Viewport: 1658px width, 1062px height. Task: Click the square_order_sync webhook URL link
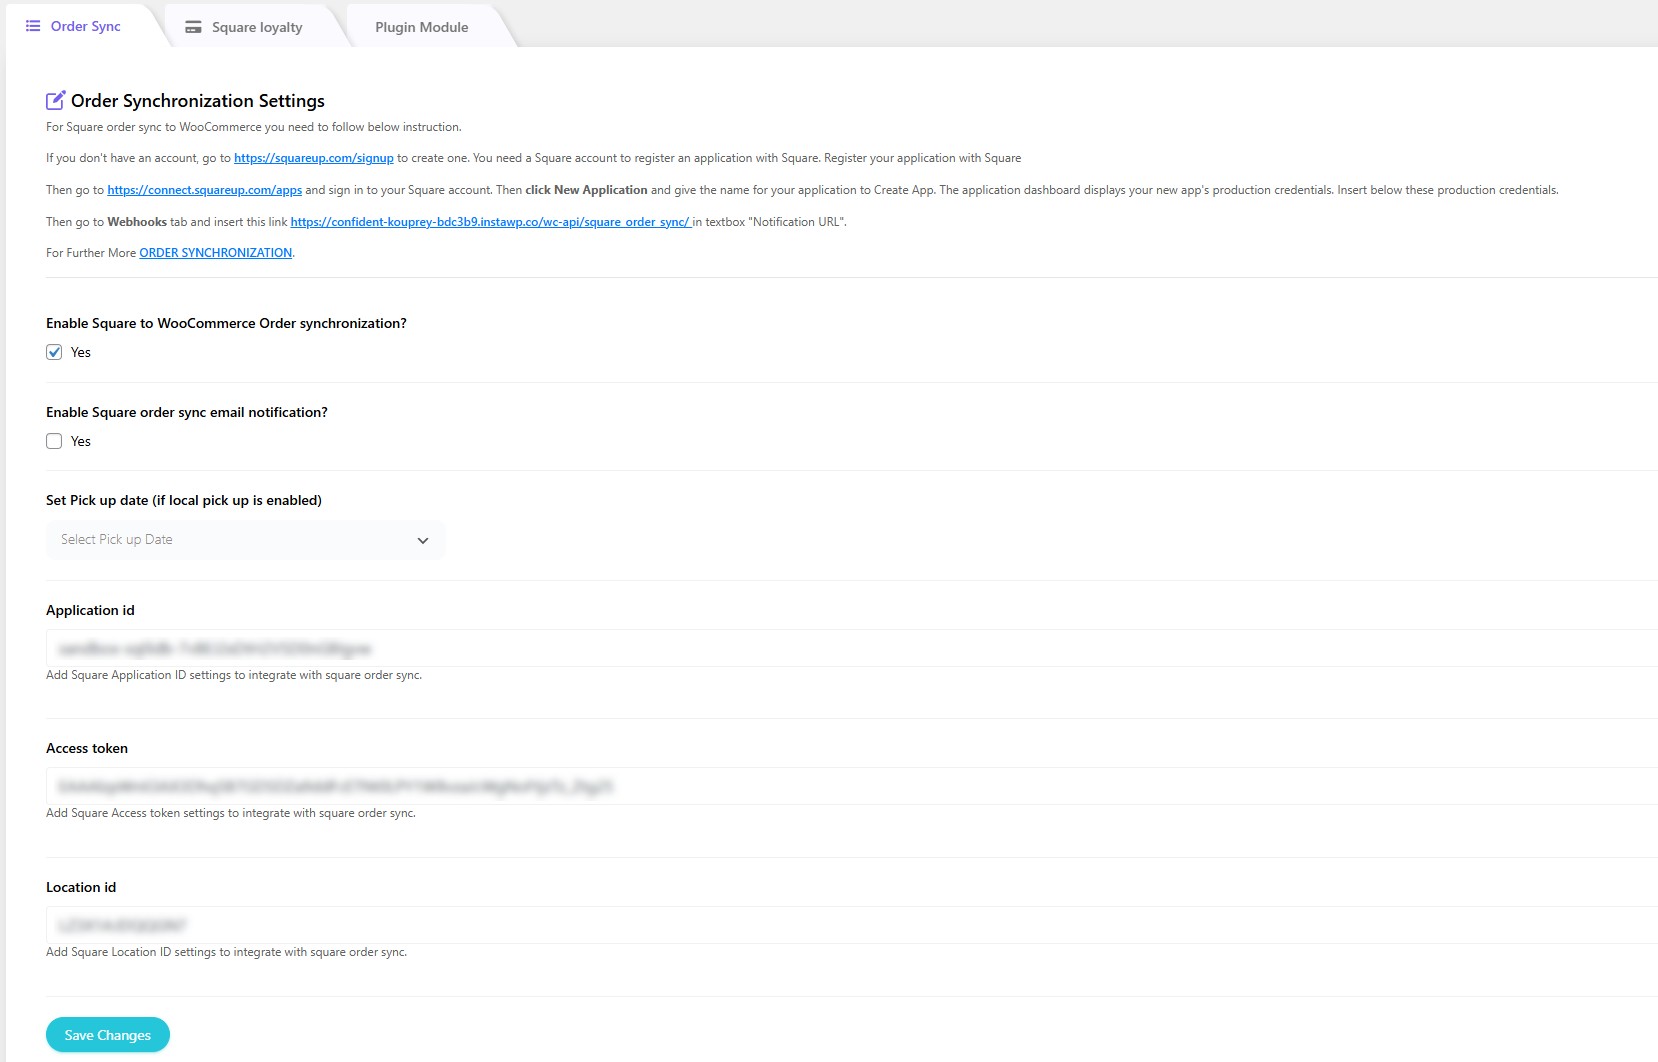click(490, 222)
